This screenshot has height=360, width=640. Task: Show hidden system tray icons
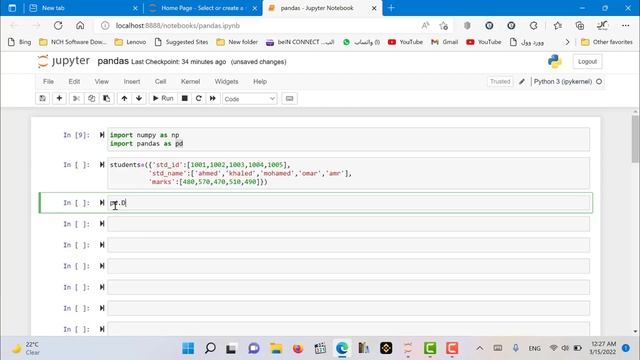click(480, 348)
